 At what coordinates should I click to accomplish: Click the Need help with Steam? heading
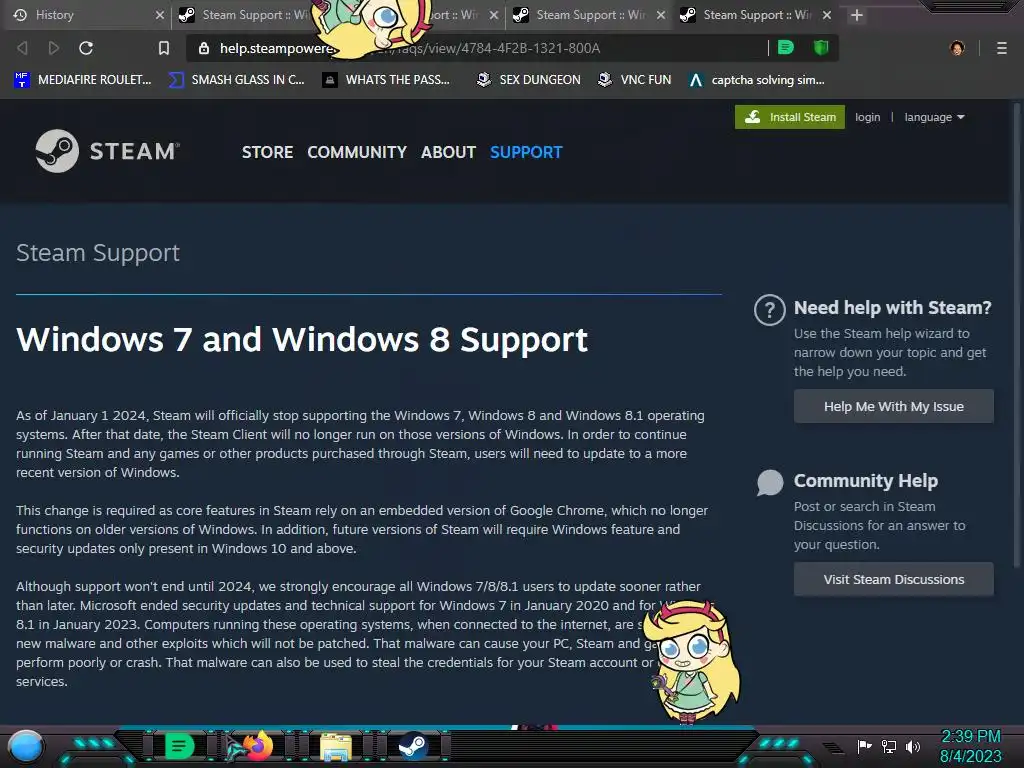coord(893,308)
